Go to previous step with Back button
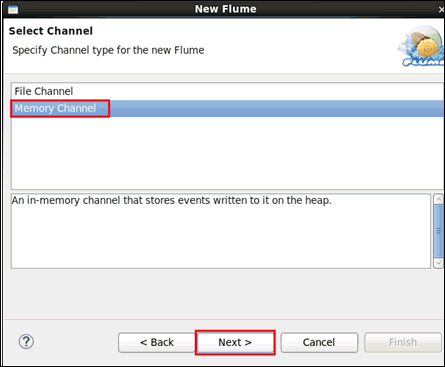Viewport: 445px width, 367px height. point(157,342)
